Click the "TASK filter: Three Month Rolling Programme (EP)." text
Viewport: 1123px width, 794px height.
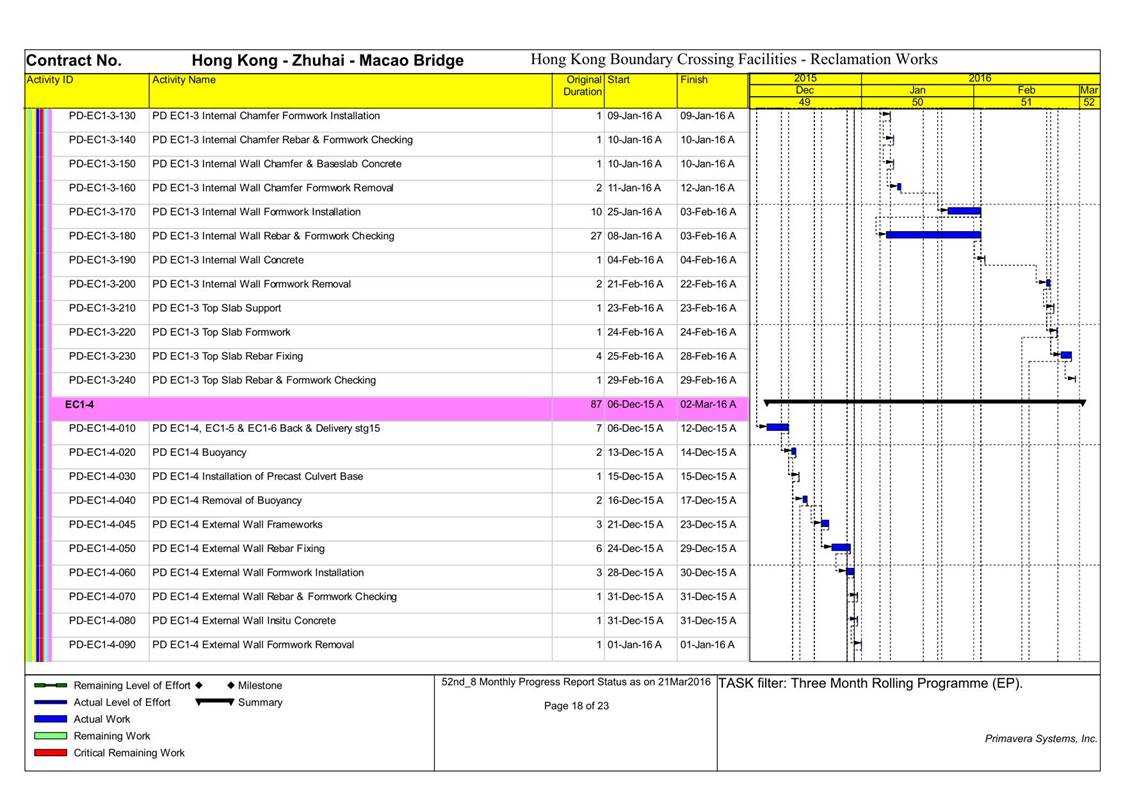tap(870, 683)
